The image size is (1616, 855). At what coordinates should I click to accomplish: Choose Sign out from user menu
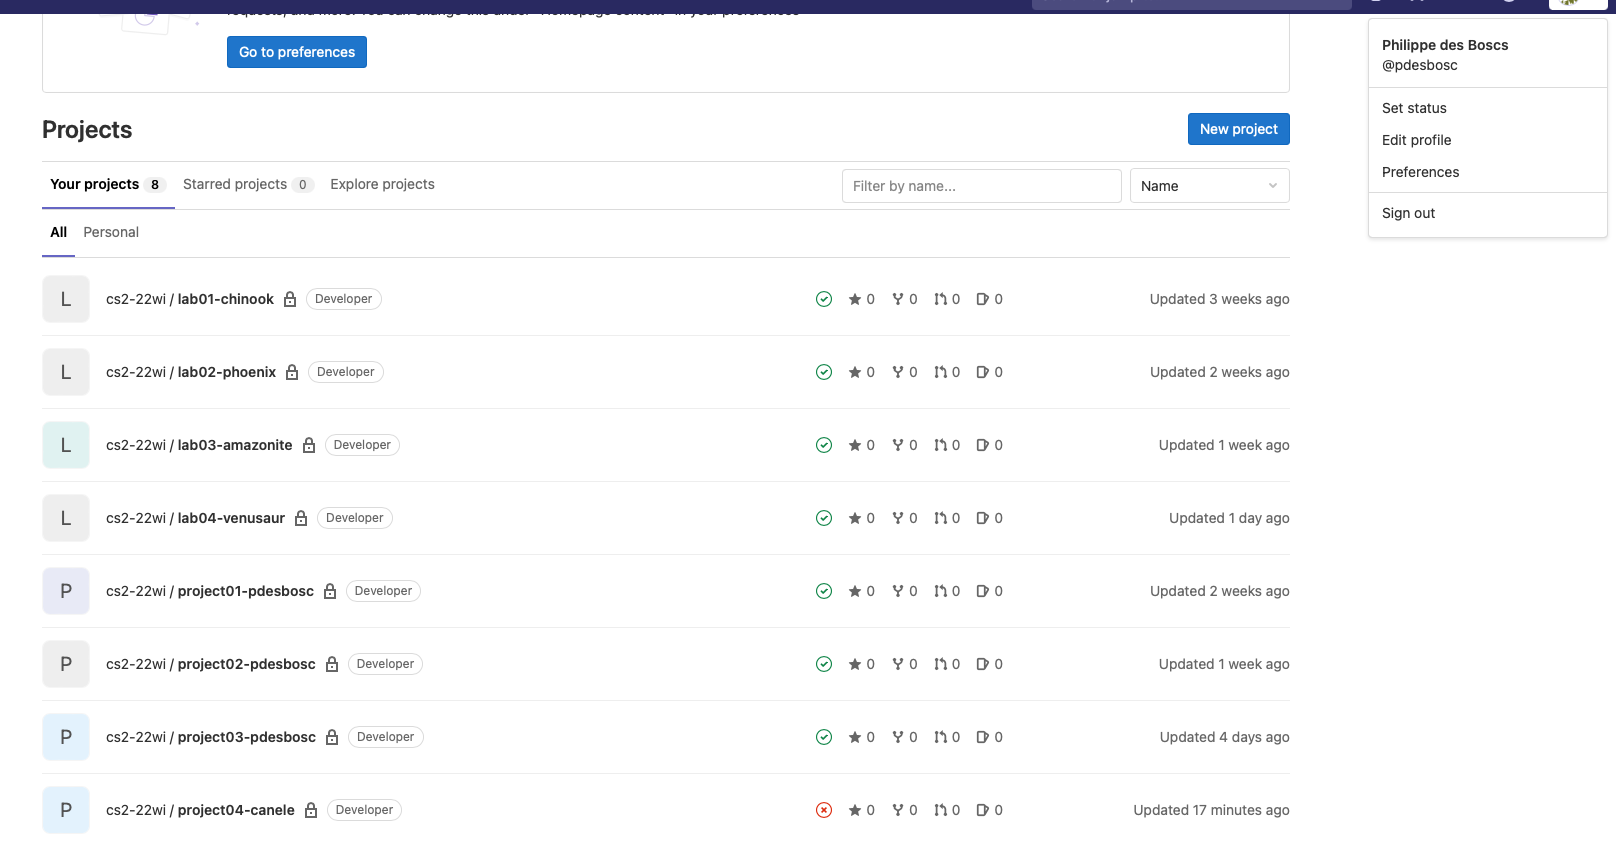point(1408,213)
